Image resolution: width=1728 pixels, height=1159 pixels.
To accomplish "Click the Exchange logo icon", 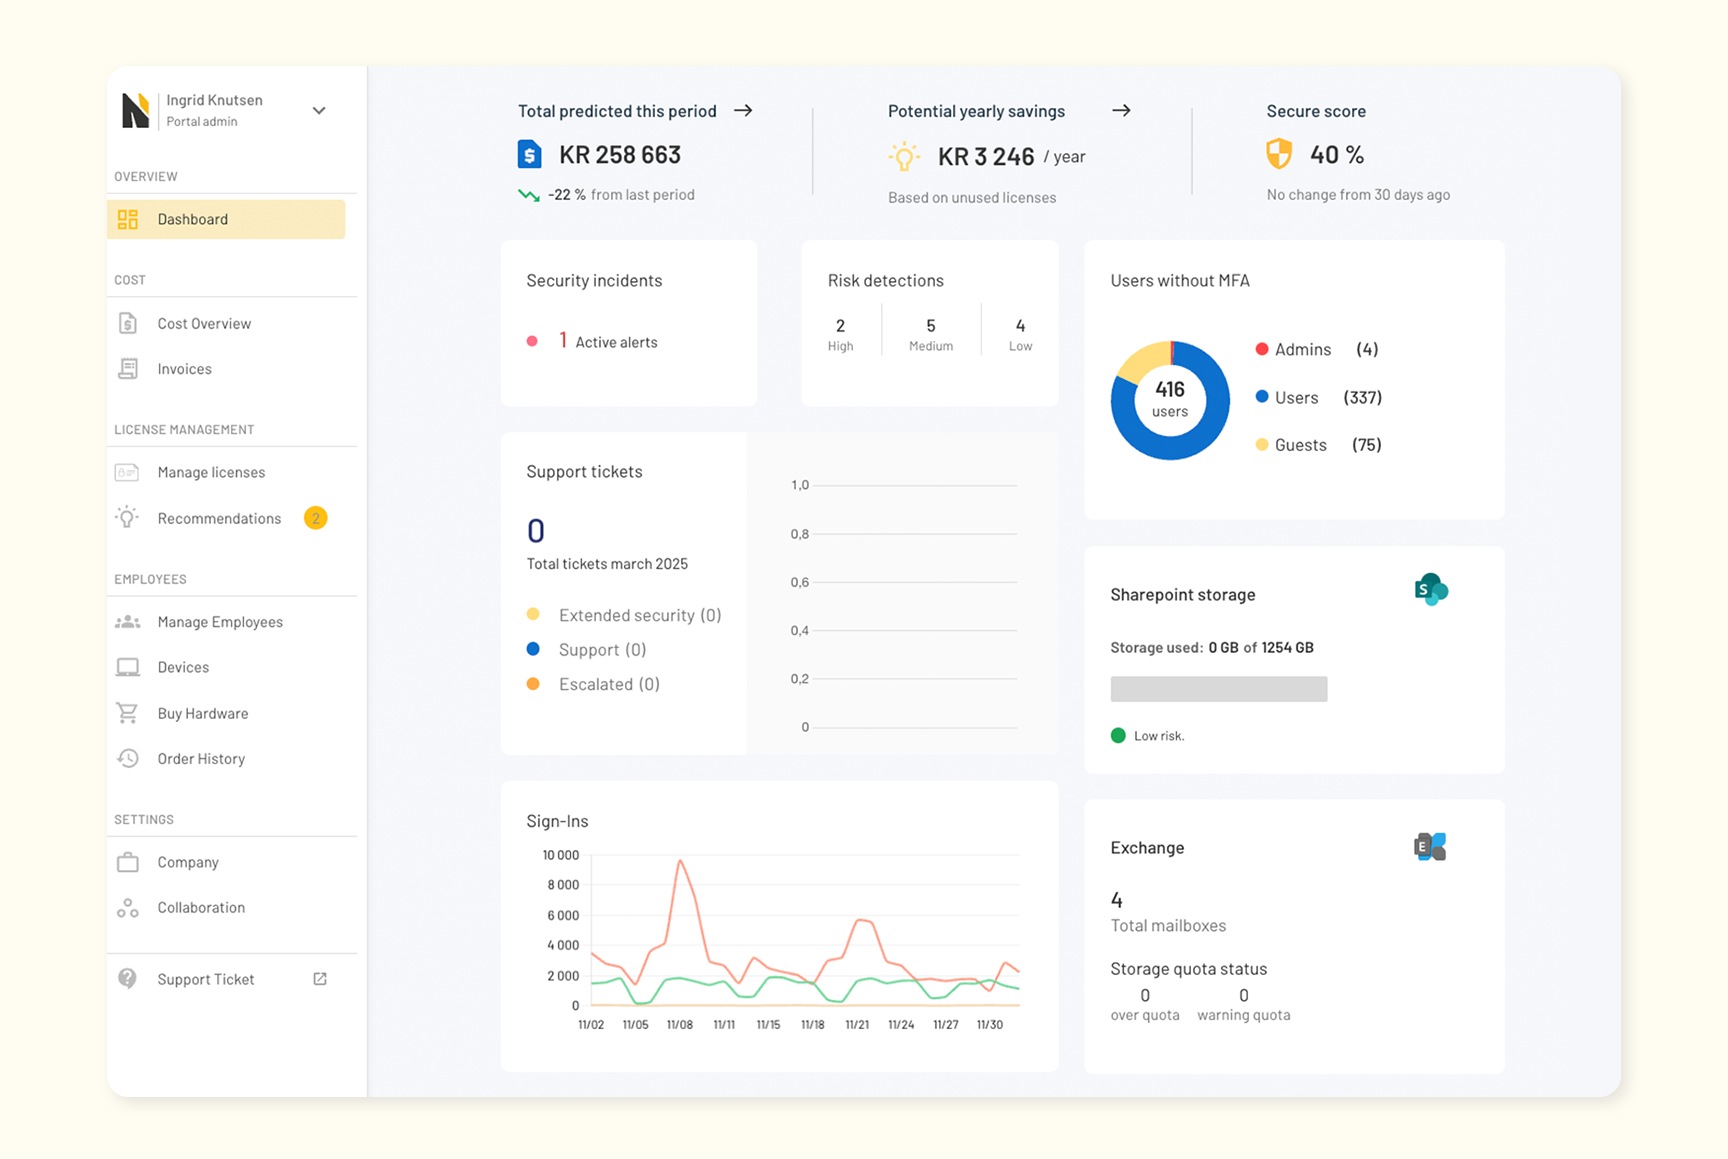I will pos(1430,847).
